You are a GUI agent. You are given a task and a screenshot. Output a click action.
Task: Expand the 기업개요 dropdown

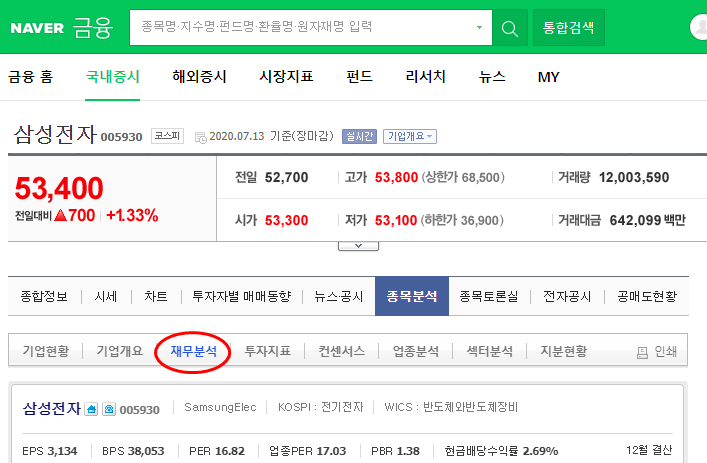410,136
